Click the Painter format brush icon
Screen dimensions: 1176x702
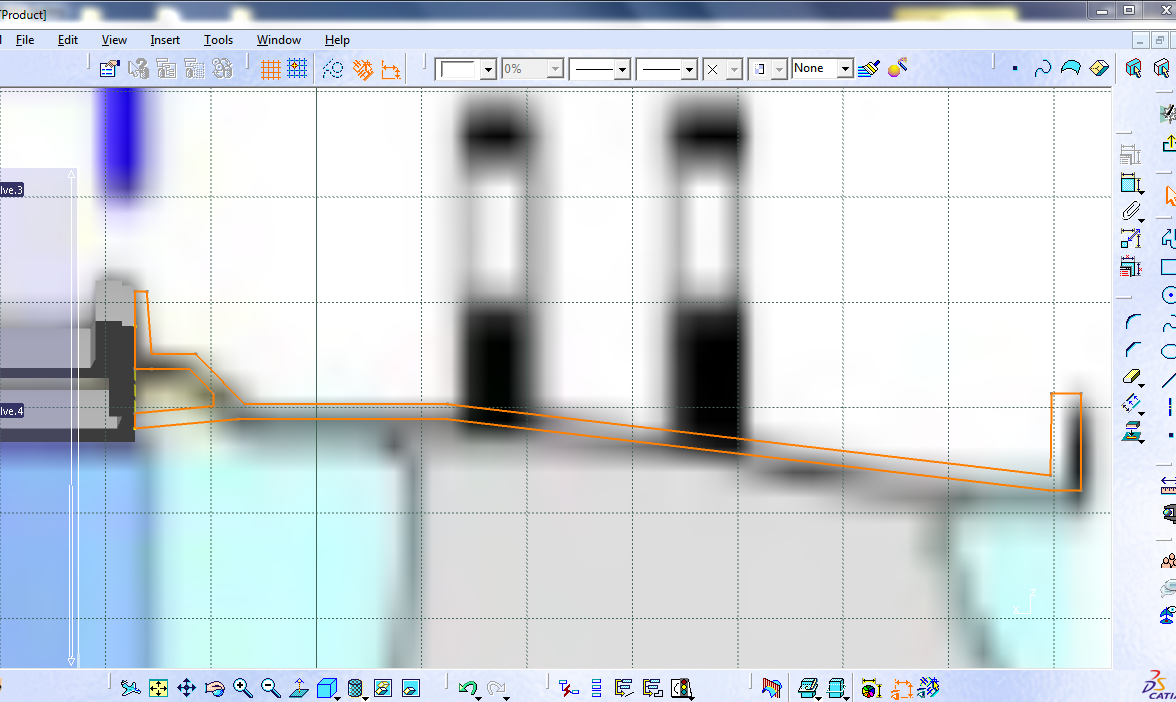868,69
